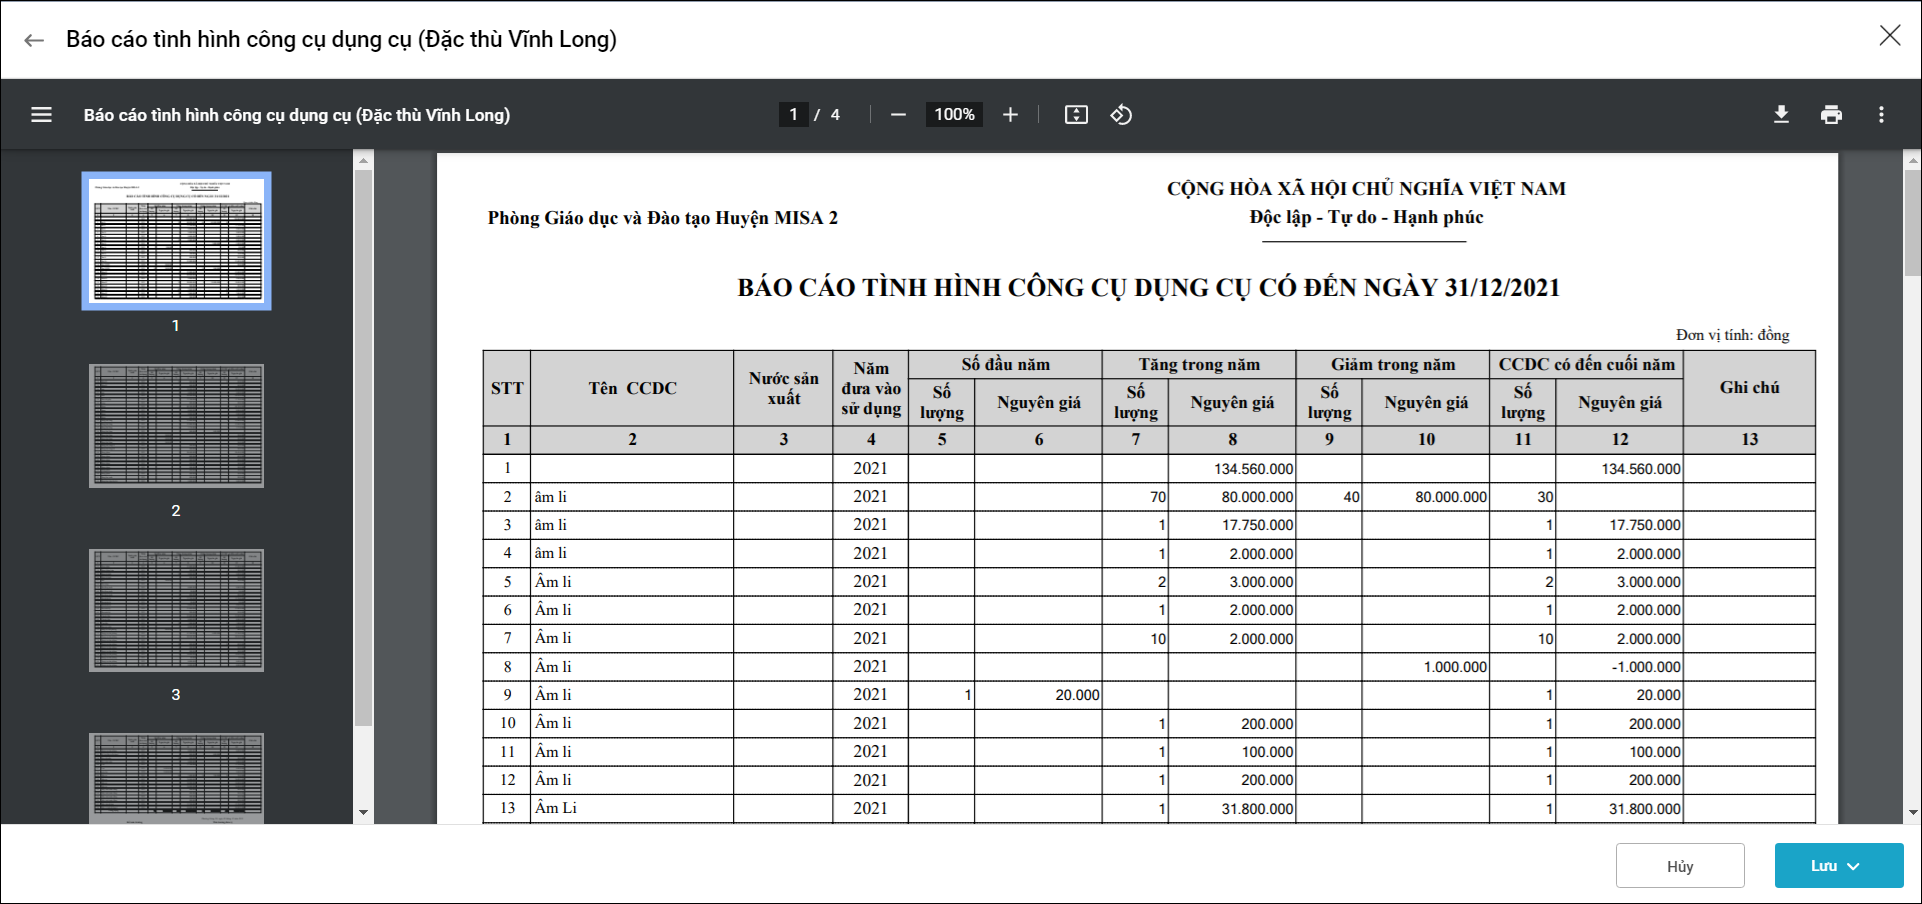Click quantity '70' in row 2
Image resolution: width=1922 pixels, height=904 pixels.
tap(1158, 497)
